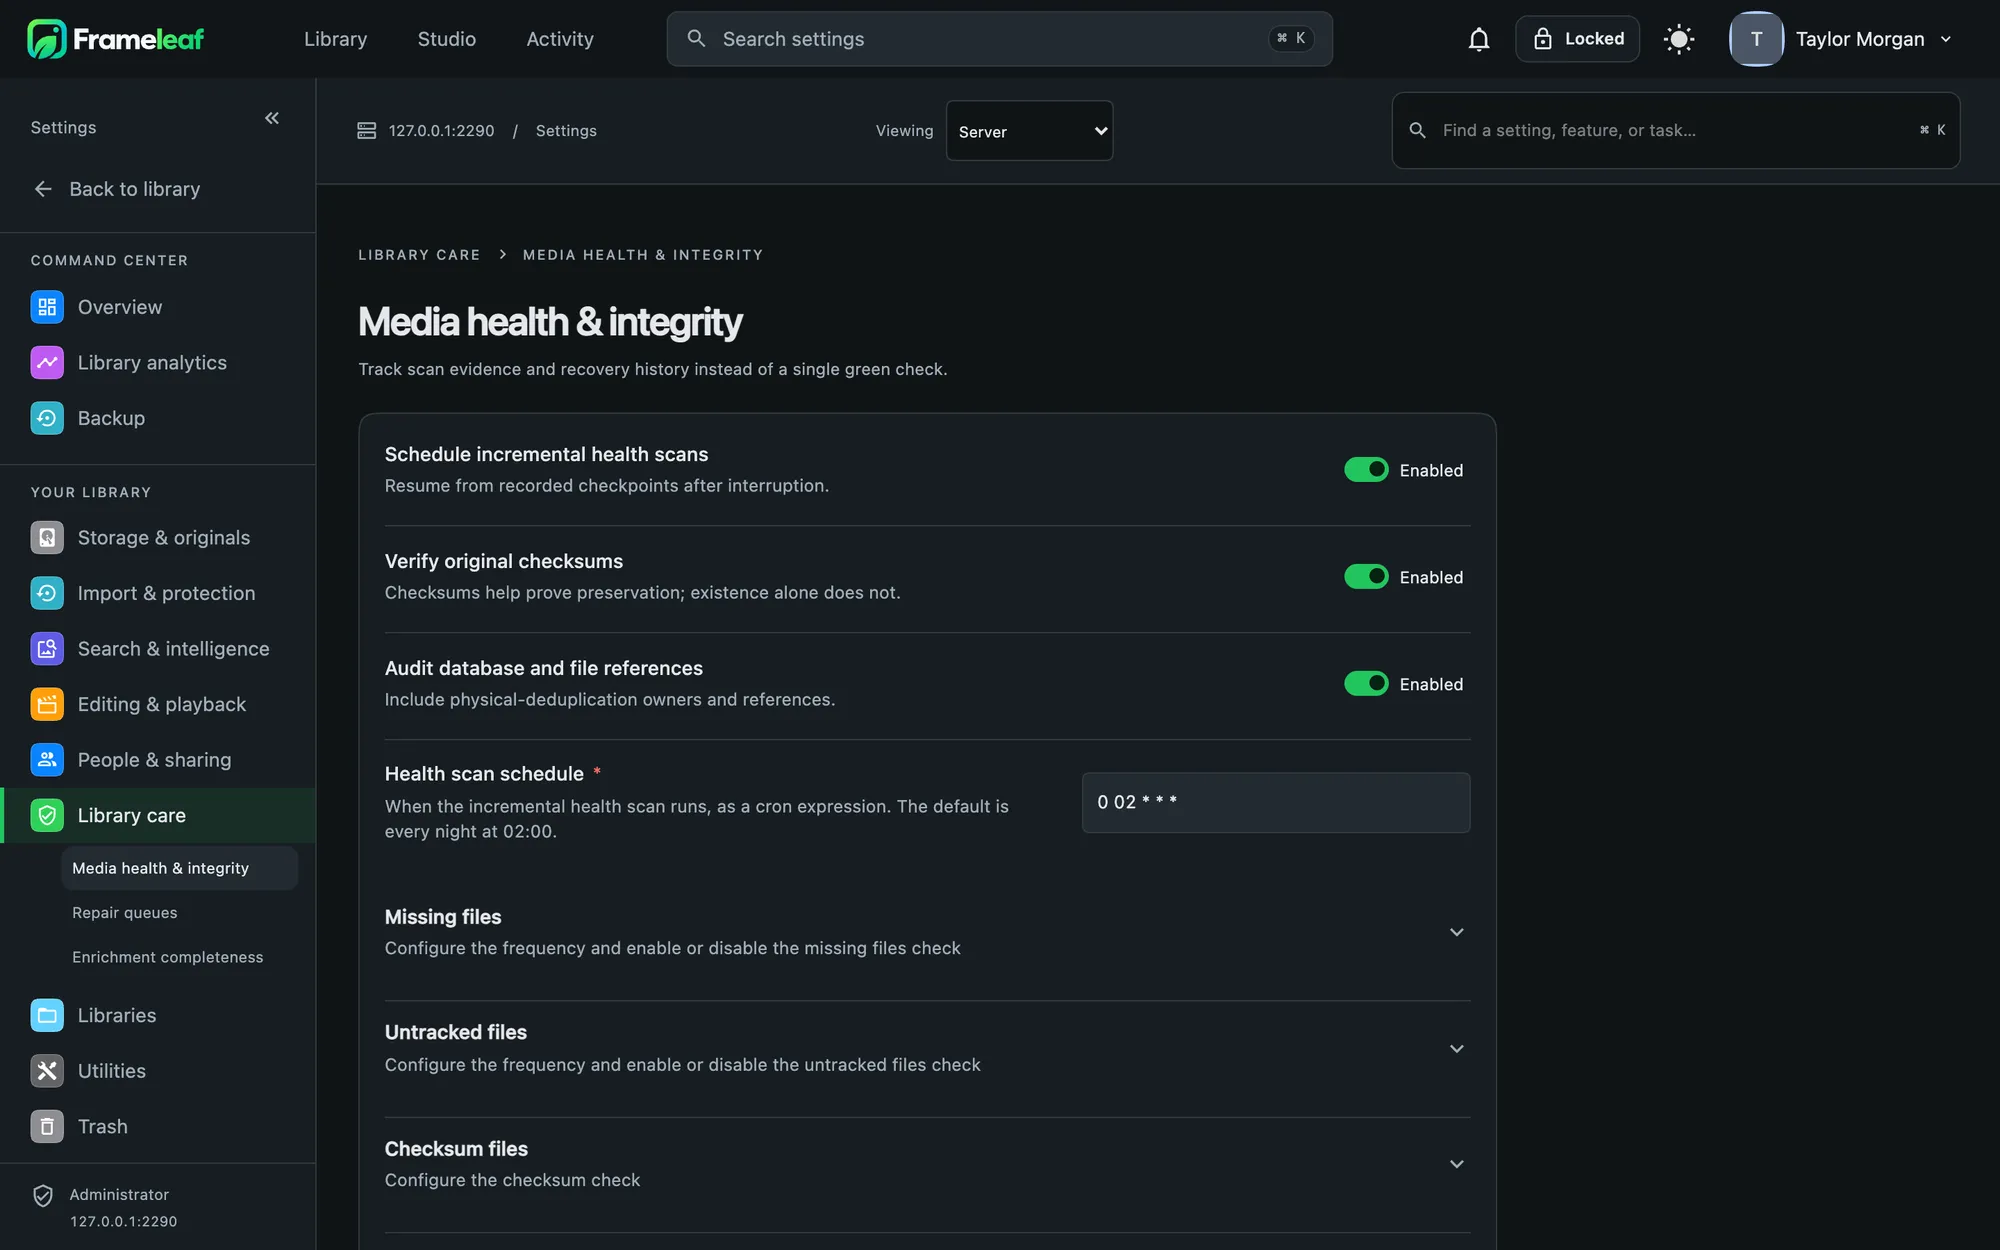Click the Locked button
Screen dimensions: 2000x1250
1578,39
